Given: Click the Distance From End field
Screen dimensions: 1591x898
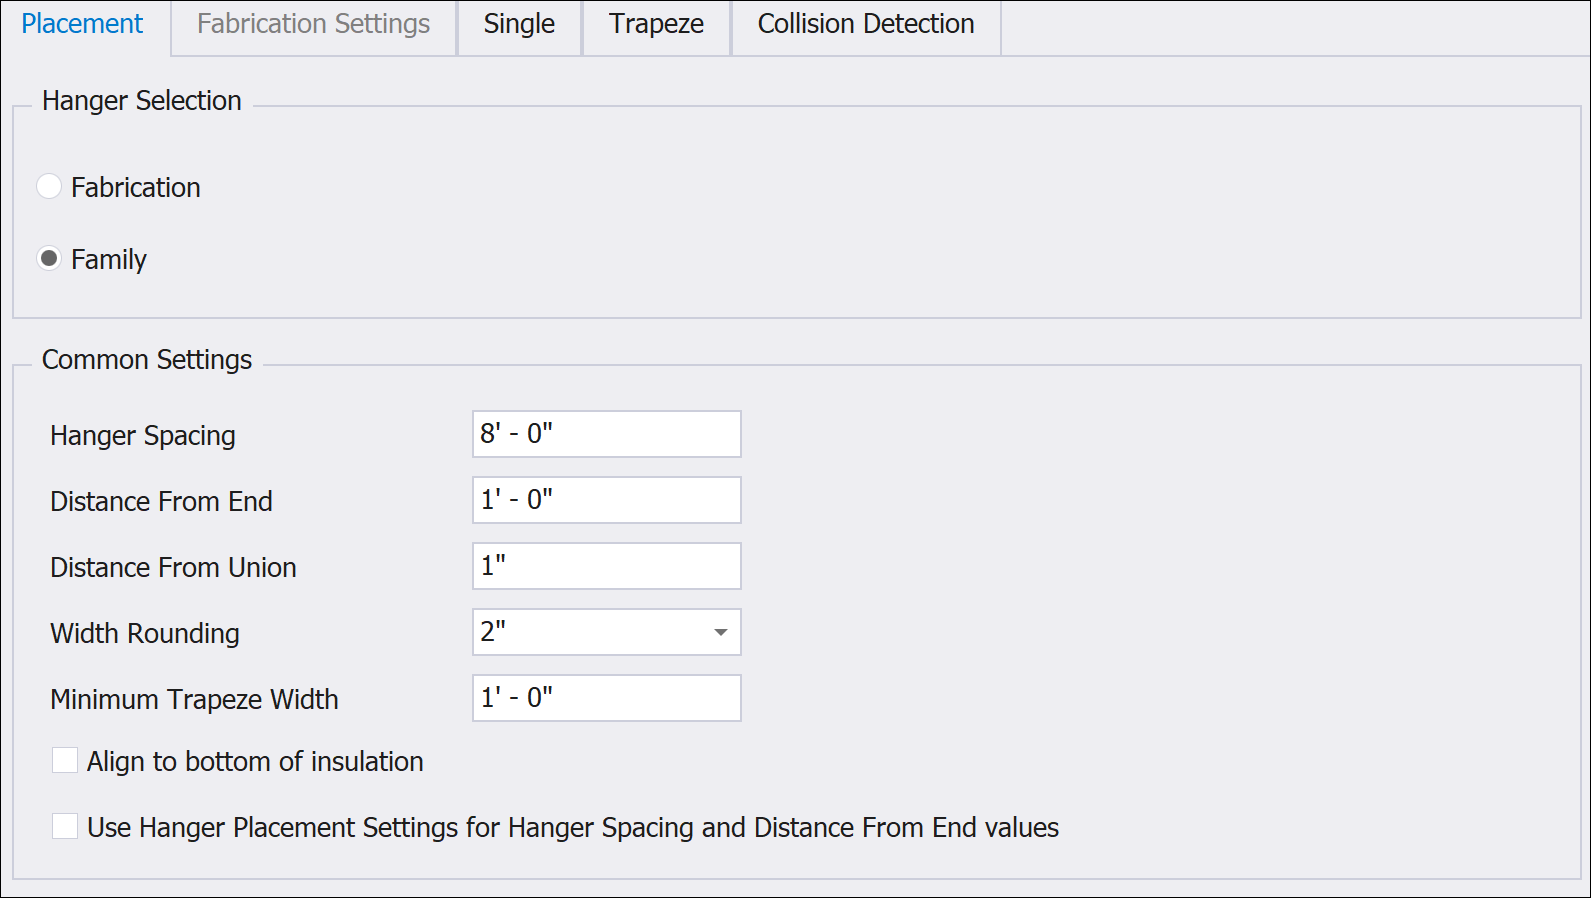Looking at the screenshot, I should 607,500.
